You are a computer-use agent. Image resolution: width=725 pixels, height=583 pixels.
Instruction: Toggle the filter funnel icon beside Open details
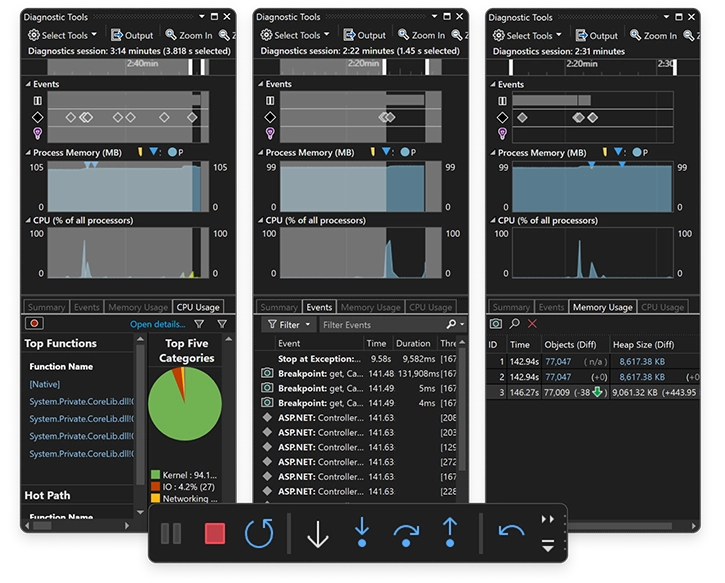click(x=199, y=325)
